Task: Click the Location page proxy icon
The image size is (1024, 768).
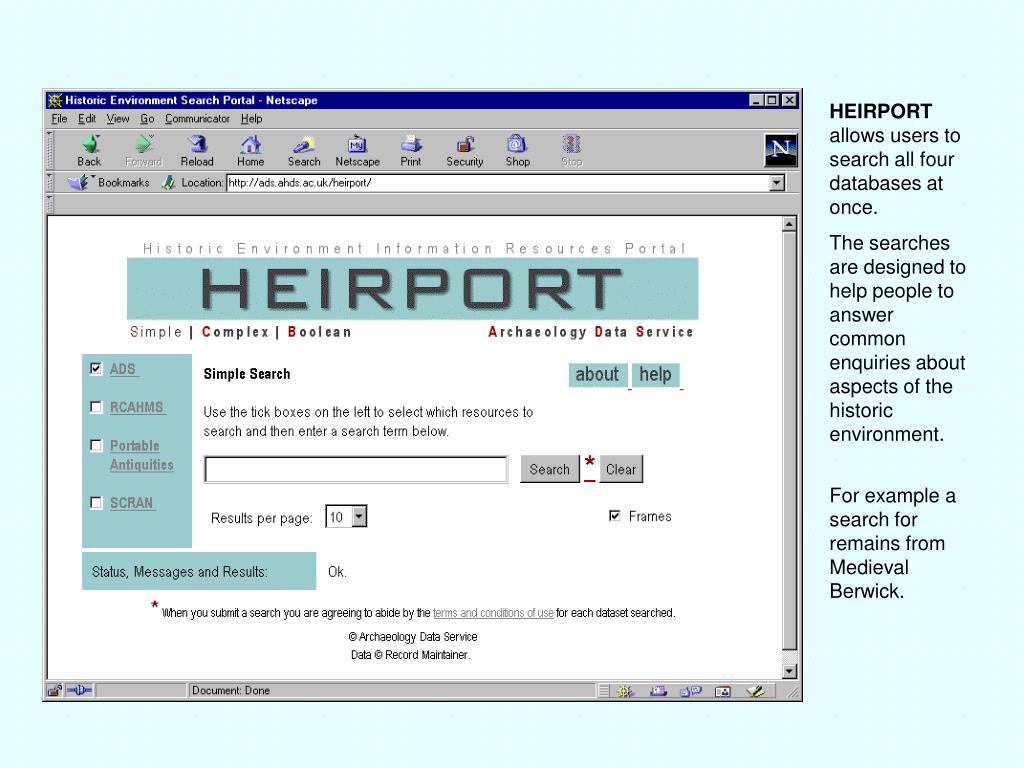Action: coord(168,183)
